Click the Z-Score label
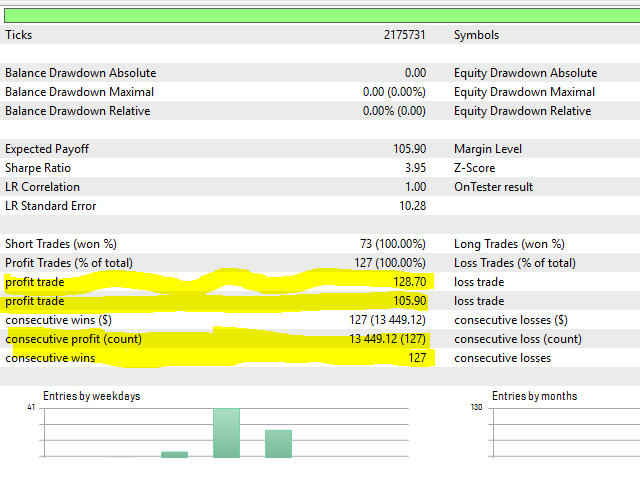The height and width of the screenshot is (480, 640). click(474, 168)
